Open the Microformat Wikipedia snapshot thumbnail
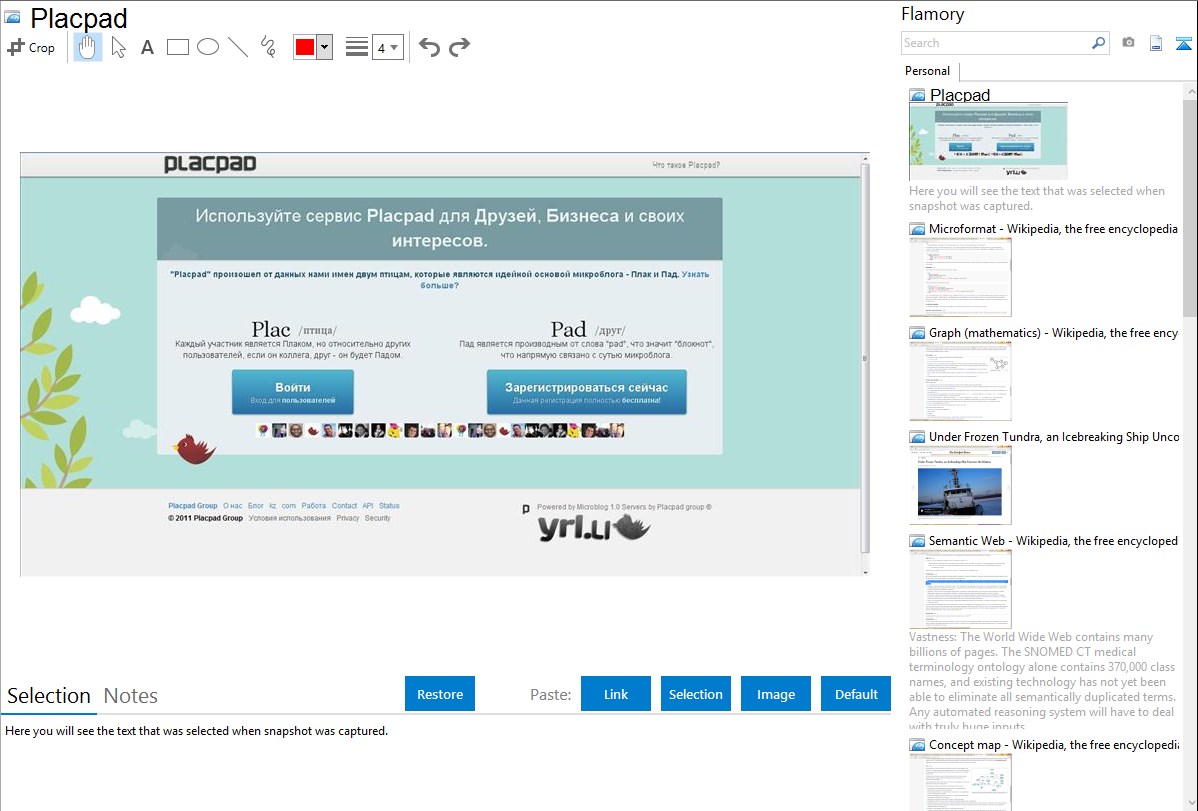Viewport: 1198px width, 811px height. (x=960, y=277)
